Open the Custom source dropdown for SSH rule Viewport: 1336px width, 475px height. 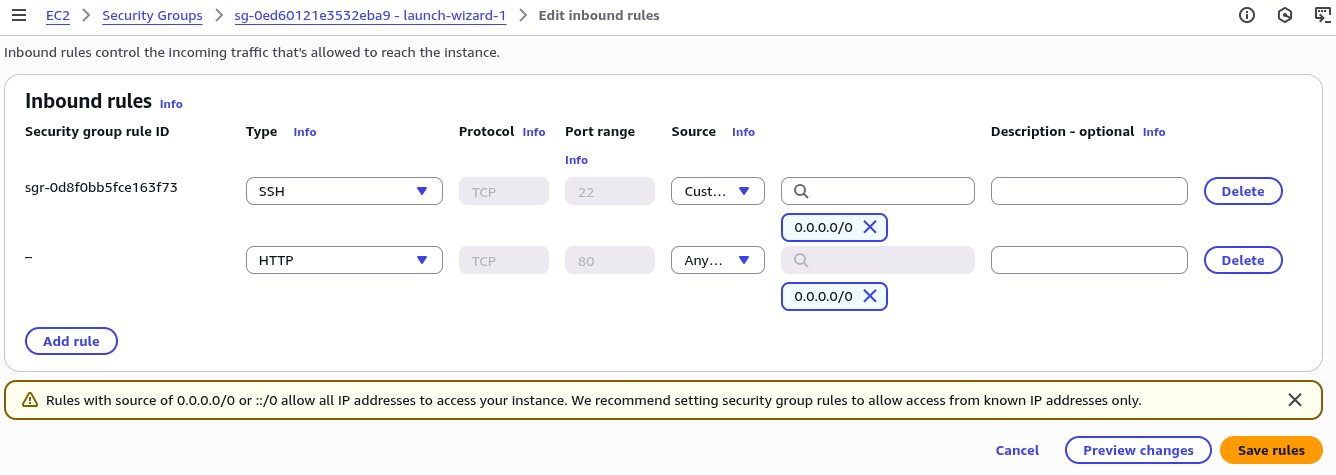pos(718,191)
